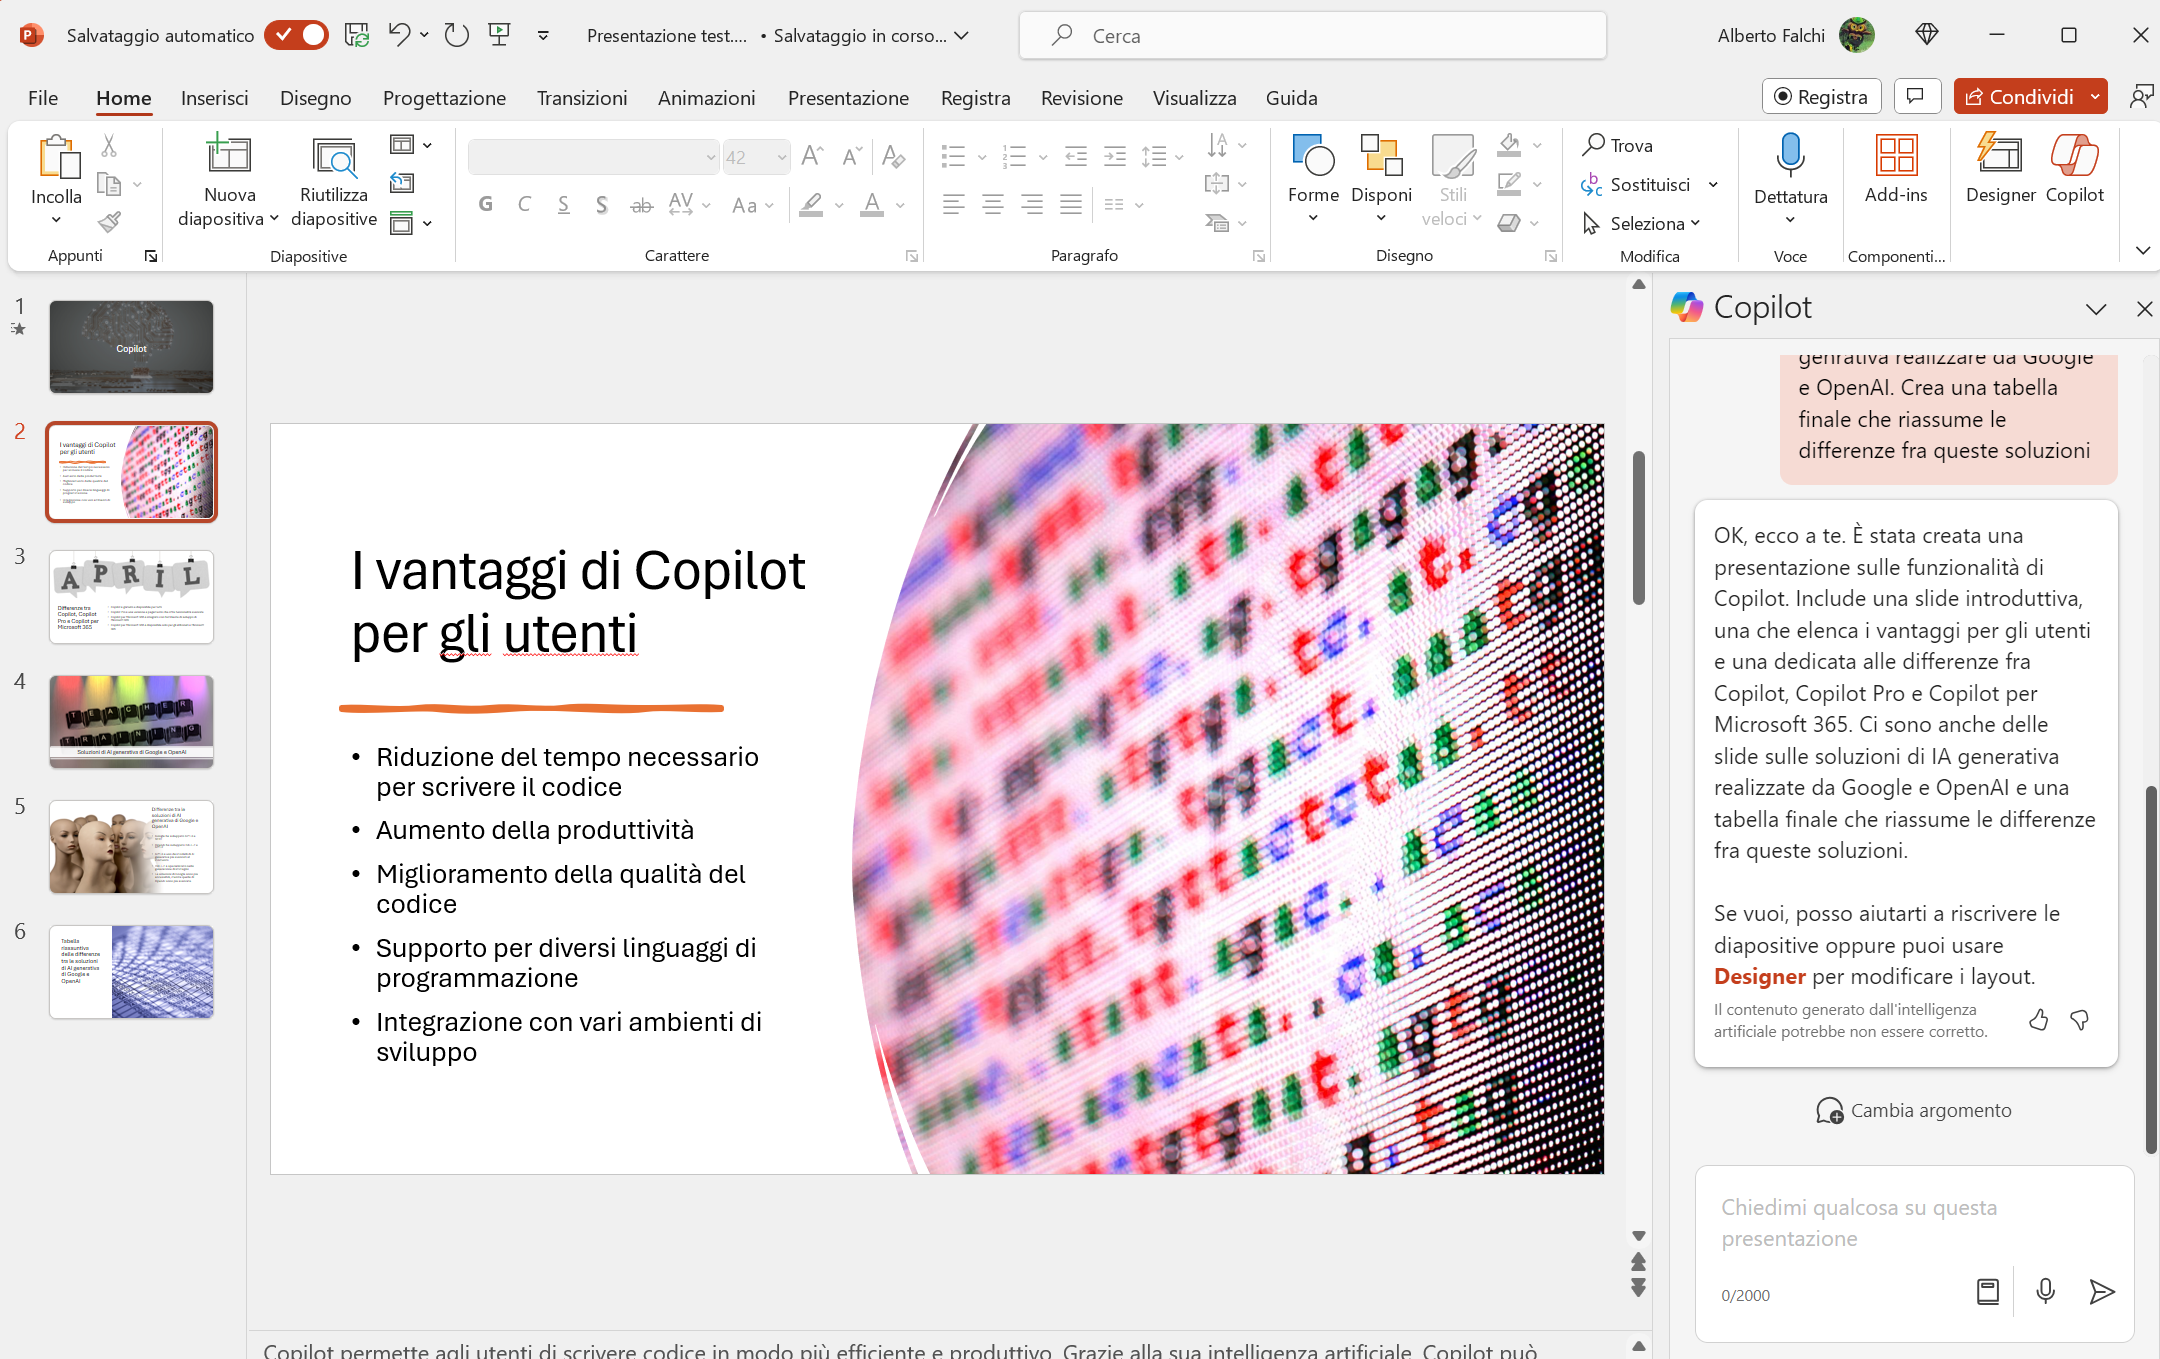Image resolution: width=2160 pixels, height=1359 pixels.
Task: Open Copilot pane options chevron
Action: pyautogui.click(x=2096, y=309)
